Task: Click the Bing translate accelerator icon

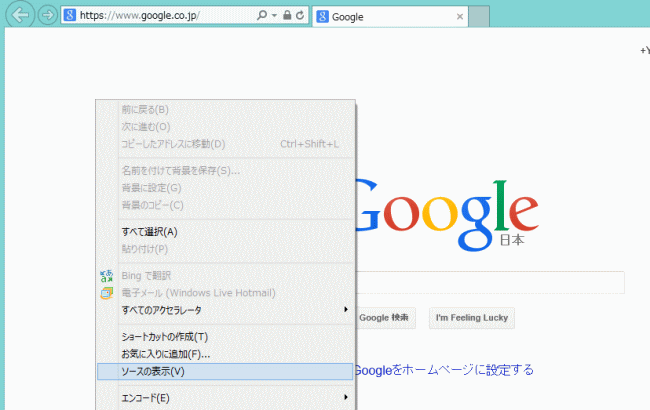Action: click(x=107, y=276)
